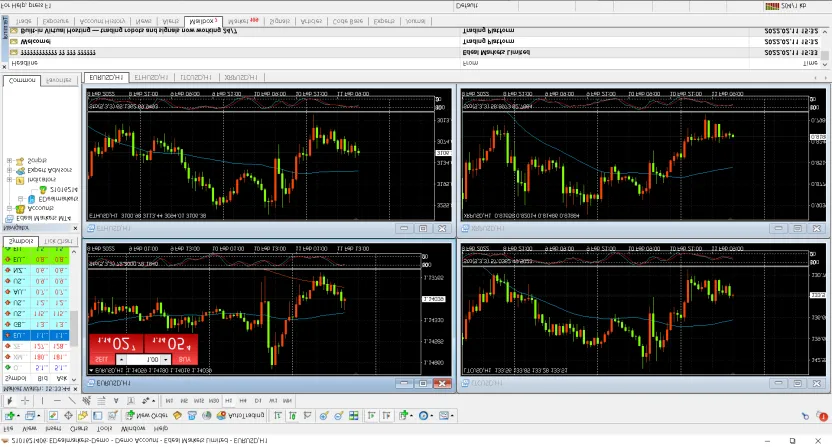The width and height of the screenshot is (833, 447).
Task: Close the Market Watch panel
Action: (x=75, y=389)
